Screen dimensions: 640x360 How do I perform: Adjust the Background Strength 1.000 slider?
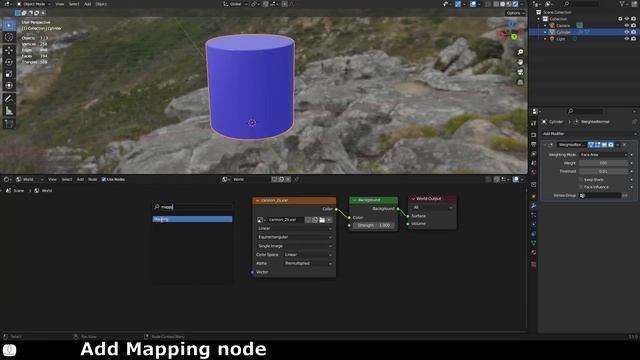click(374, 225)
